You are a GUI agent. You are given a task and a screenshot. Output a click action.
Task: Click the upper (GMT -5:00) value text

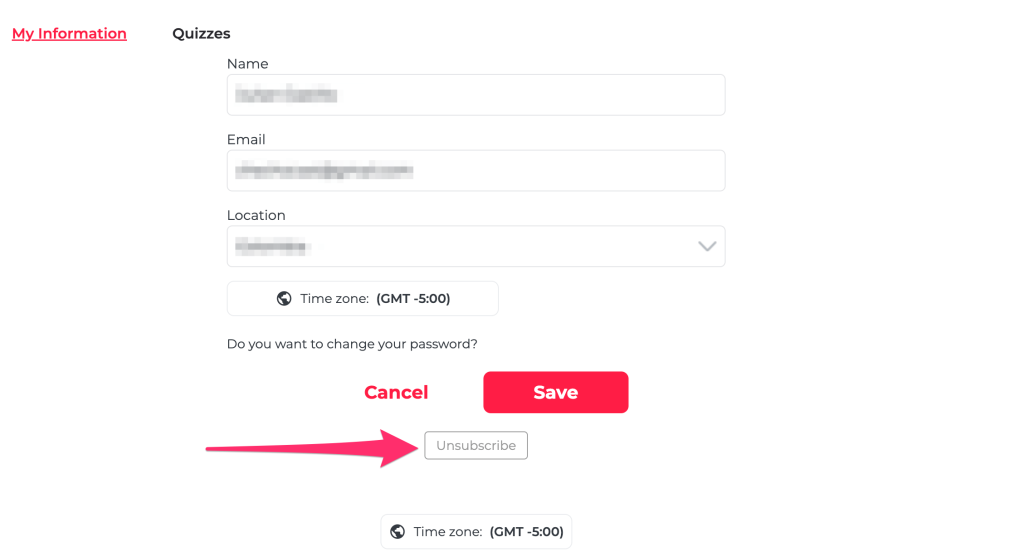pos(413,299)
